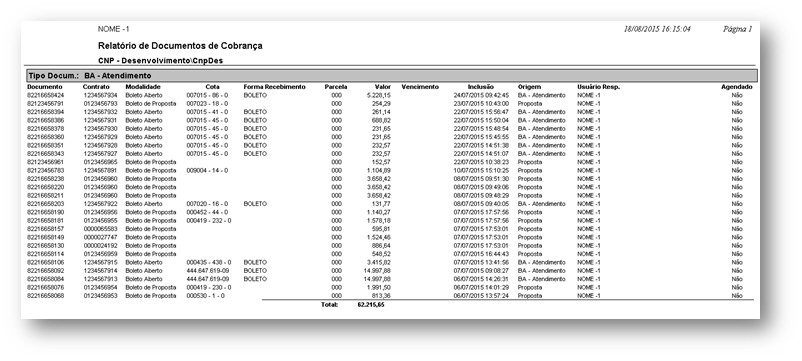This screenshot has height=361, width=802.
Task: Click the 'Modalidade' column header
Action: pos(143,87)
